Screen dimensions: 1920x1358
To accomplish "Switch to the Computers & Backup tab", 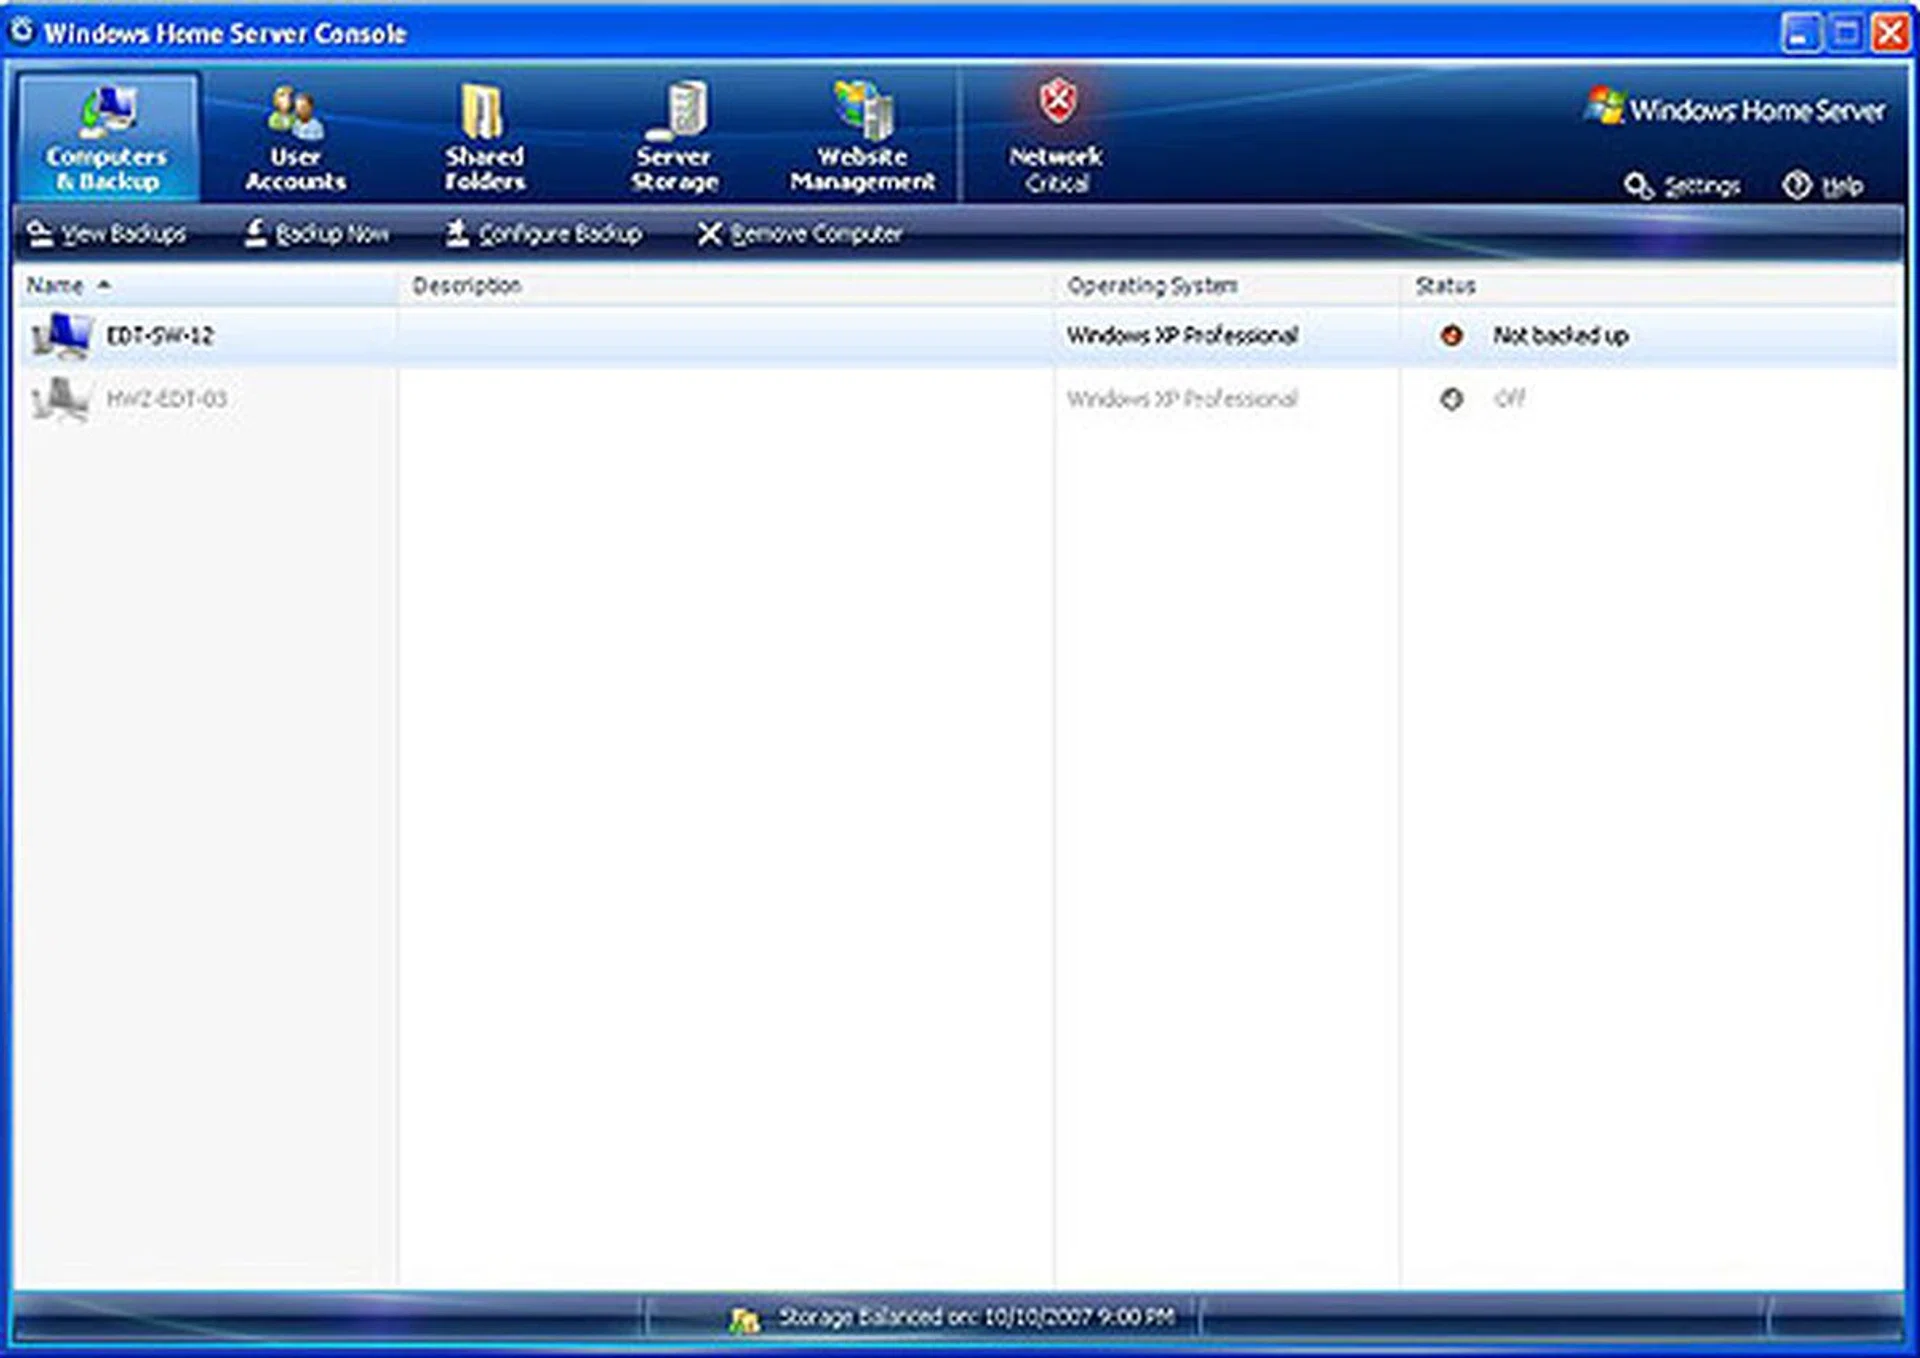I will [x=108, y=135].
